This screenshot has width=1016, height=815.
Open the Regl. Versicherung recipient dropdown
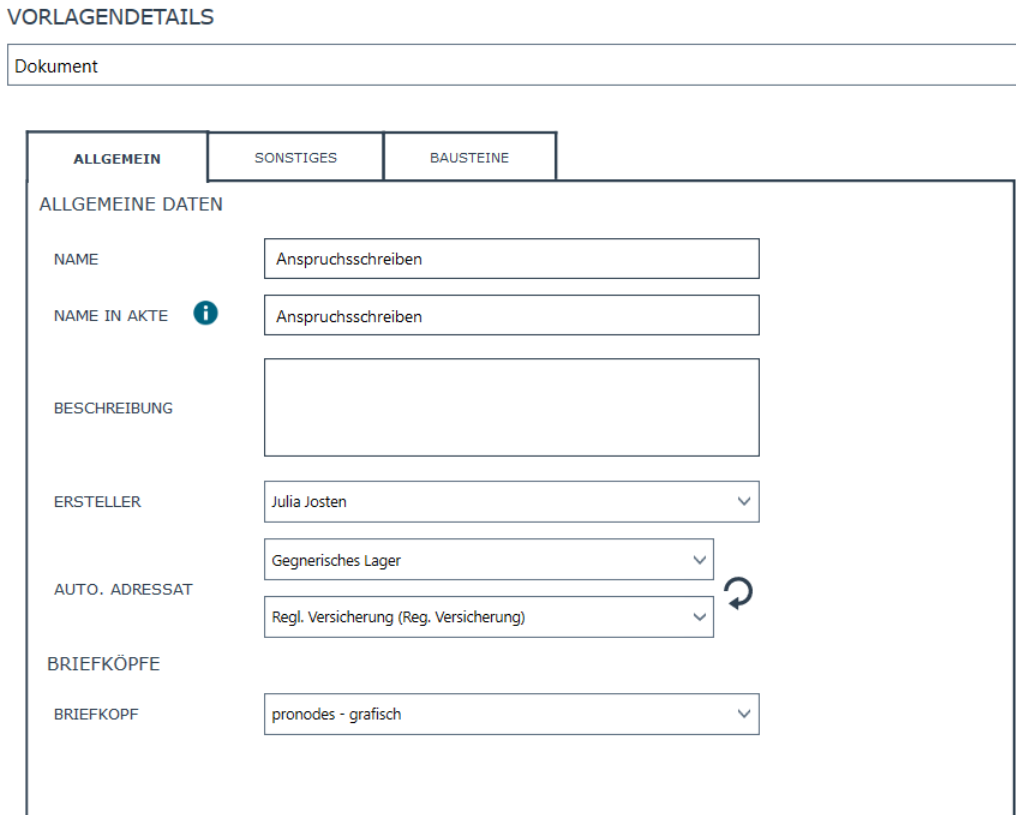(488, 617)
